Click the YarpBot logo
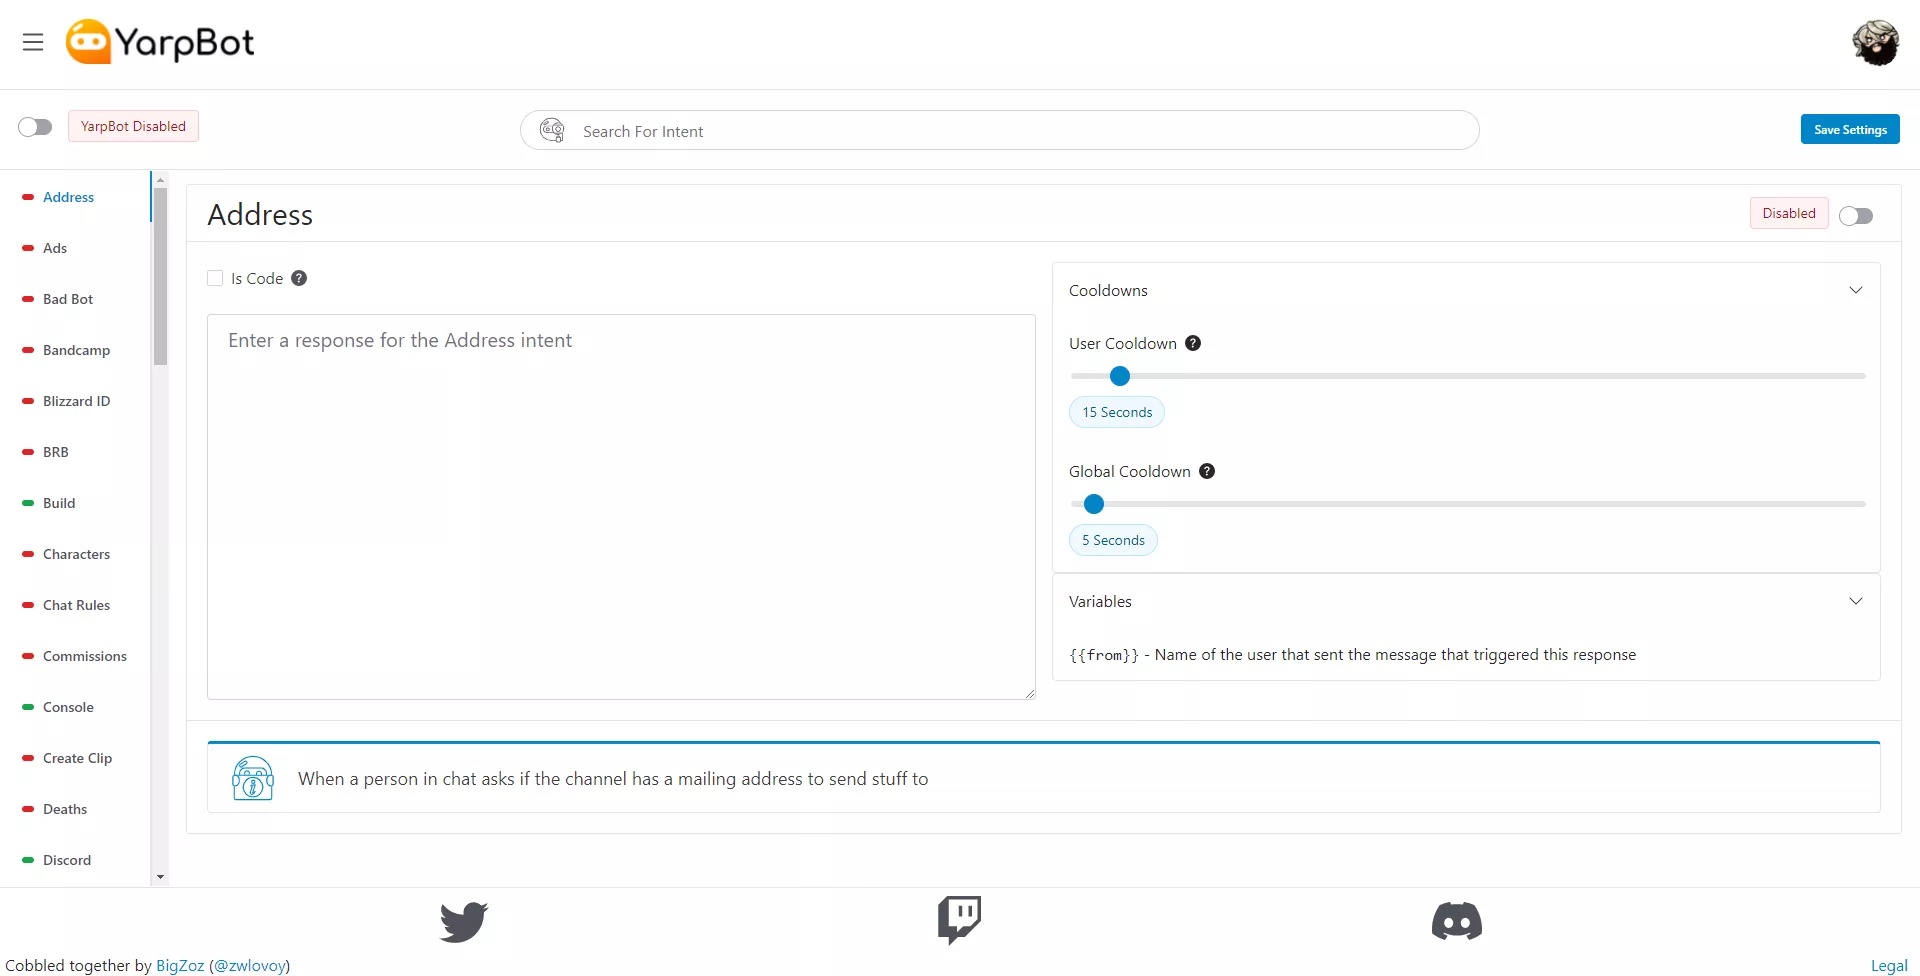1920x976 pixels. (159, 41)
